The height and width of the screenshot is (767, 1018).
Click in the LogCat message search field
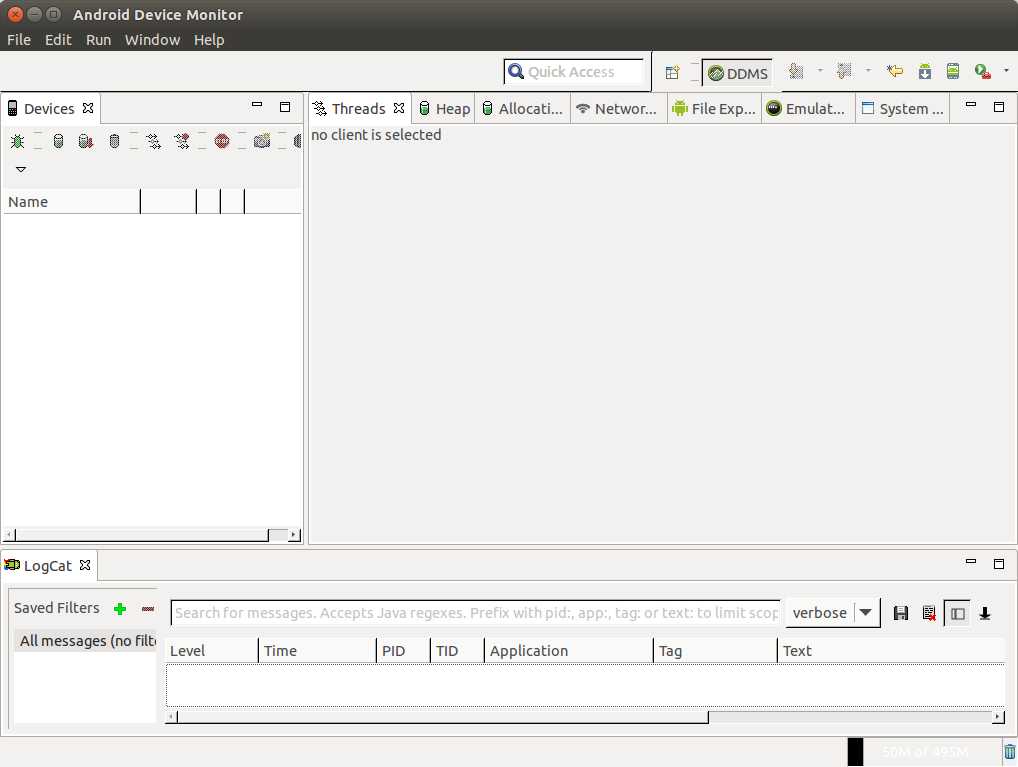(x=475, y=613)
